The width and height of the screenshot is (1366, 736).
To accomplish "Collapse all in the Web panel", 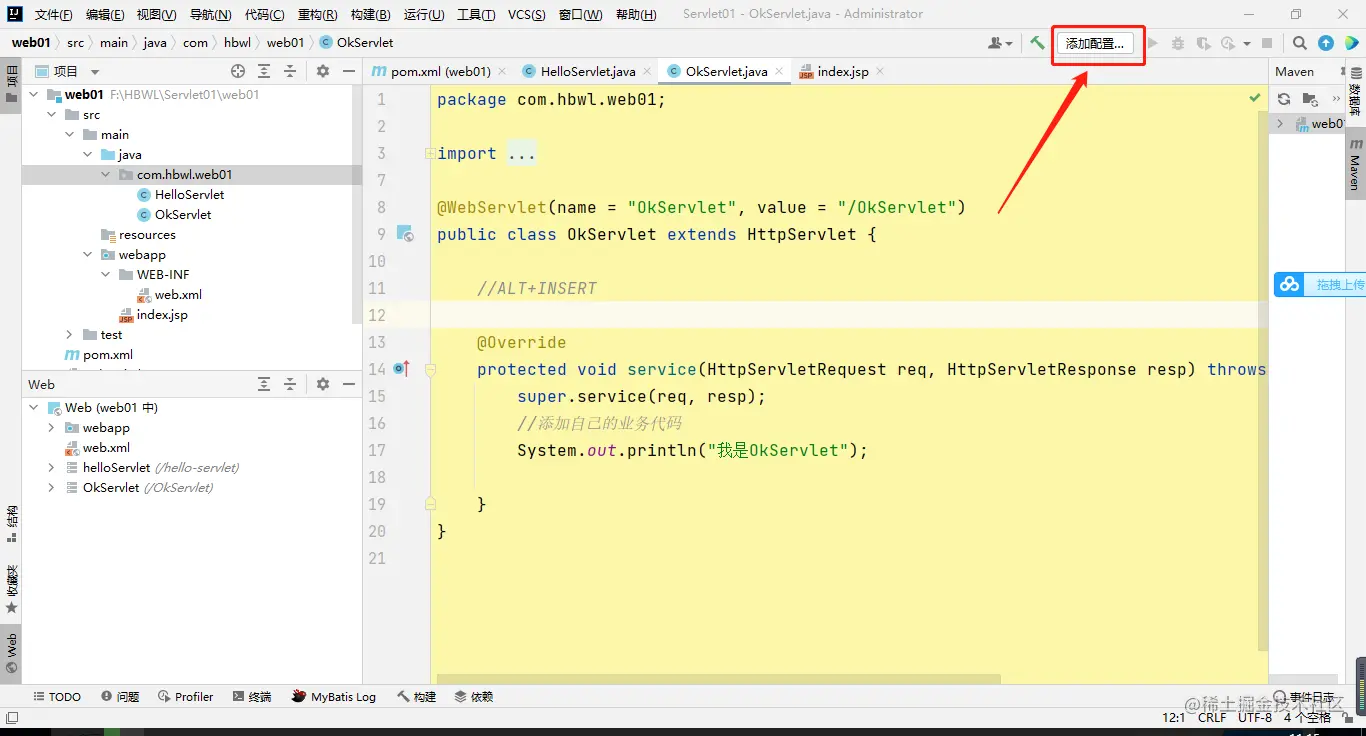I will pyautogui.click(x=290, y=384).
